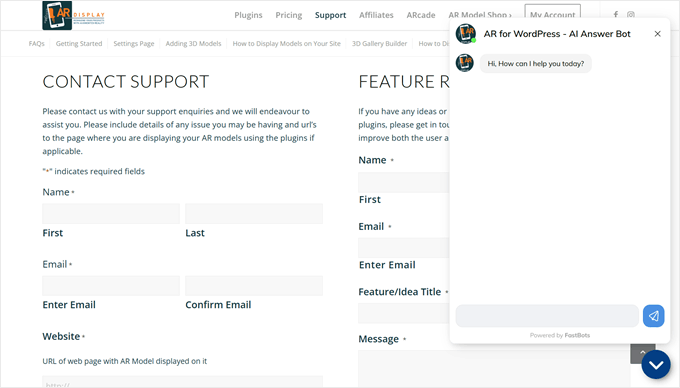Click the My Account button
The height and width of the screenshot is (388, 680).
pos(552,15)
